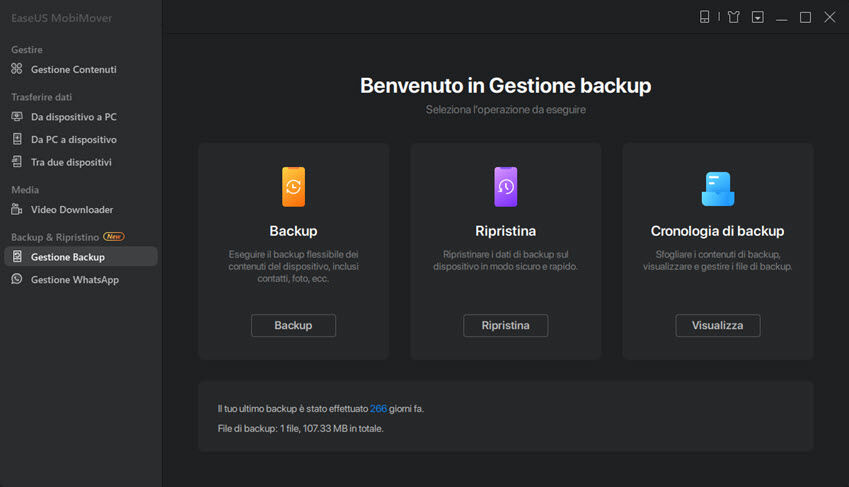The width and height of the screenshot is (849, 487).
Task: Click the New badge beside Backup & Ripristino
Action: (114, 237)
